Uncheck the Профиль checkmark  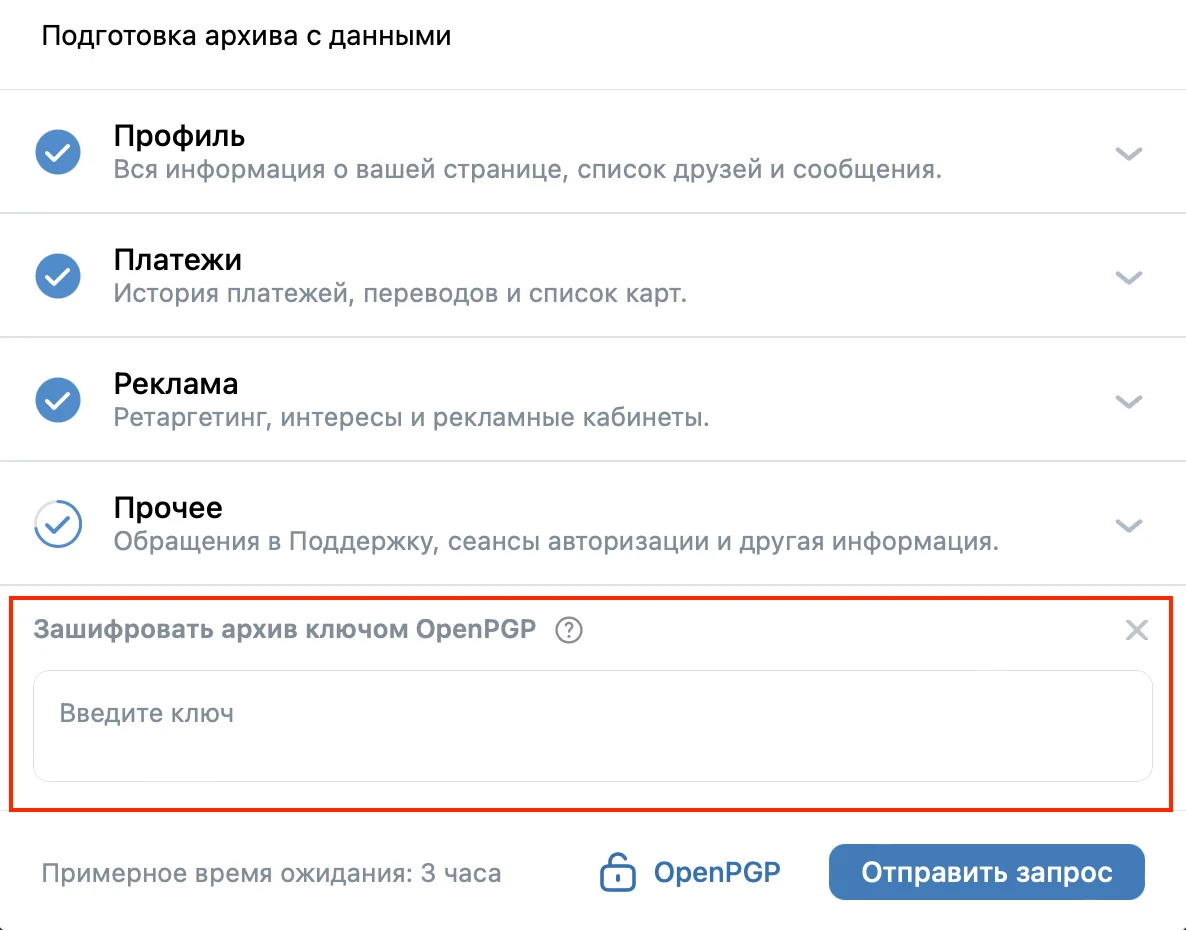(58, 153)
